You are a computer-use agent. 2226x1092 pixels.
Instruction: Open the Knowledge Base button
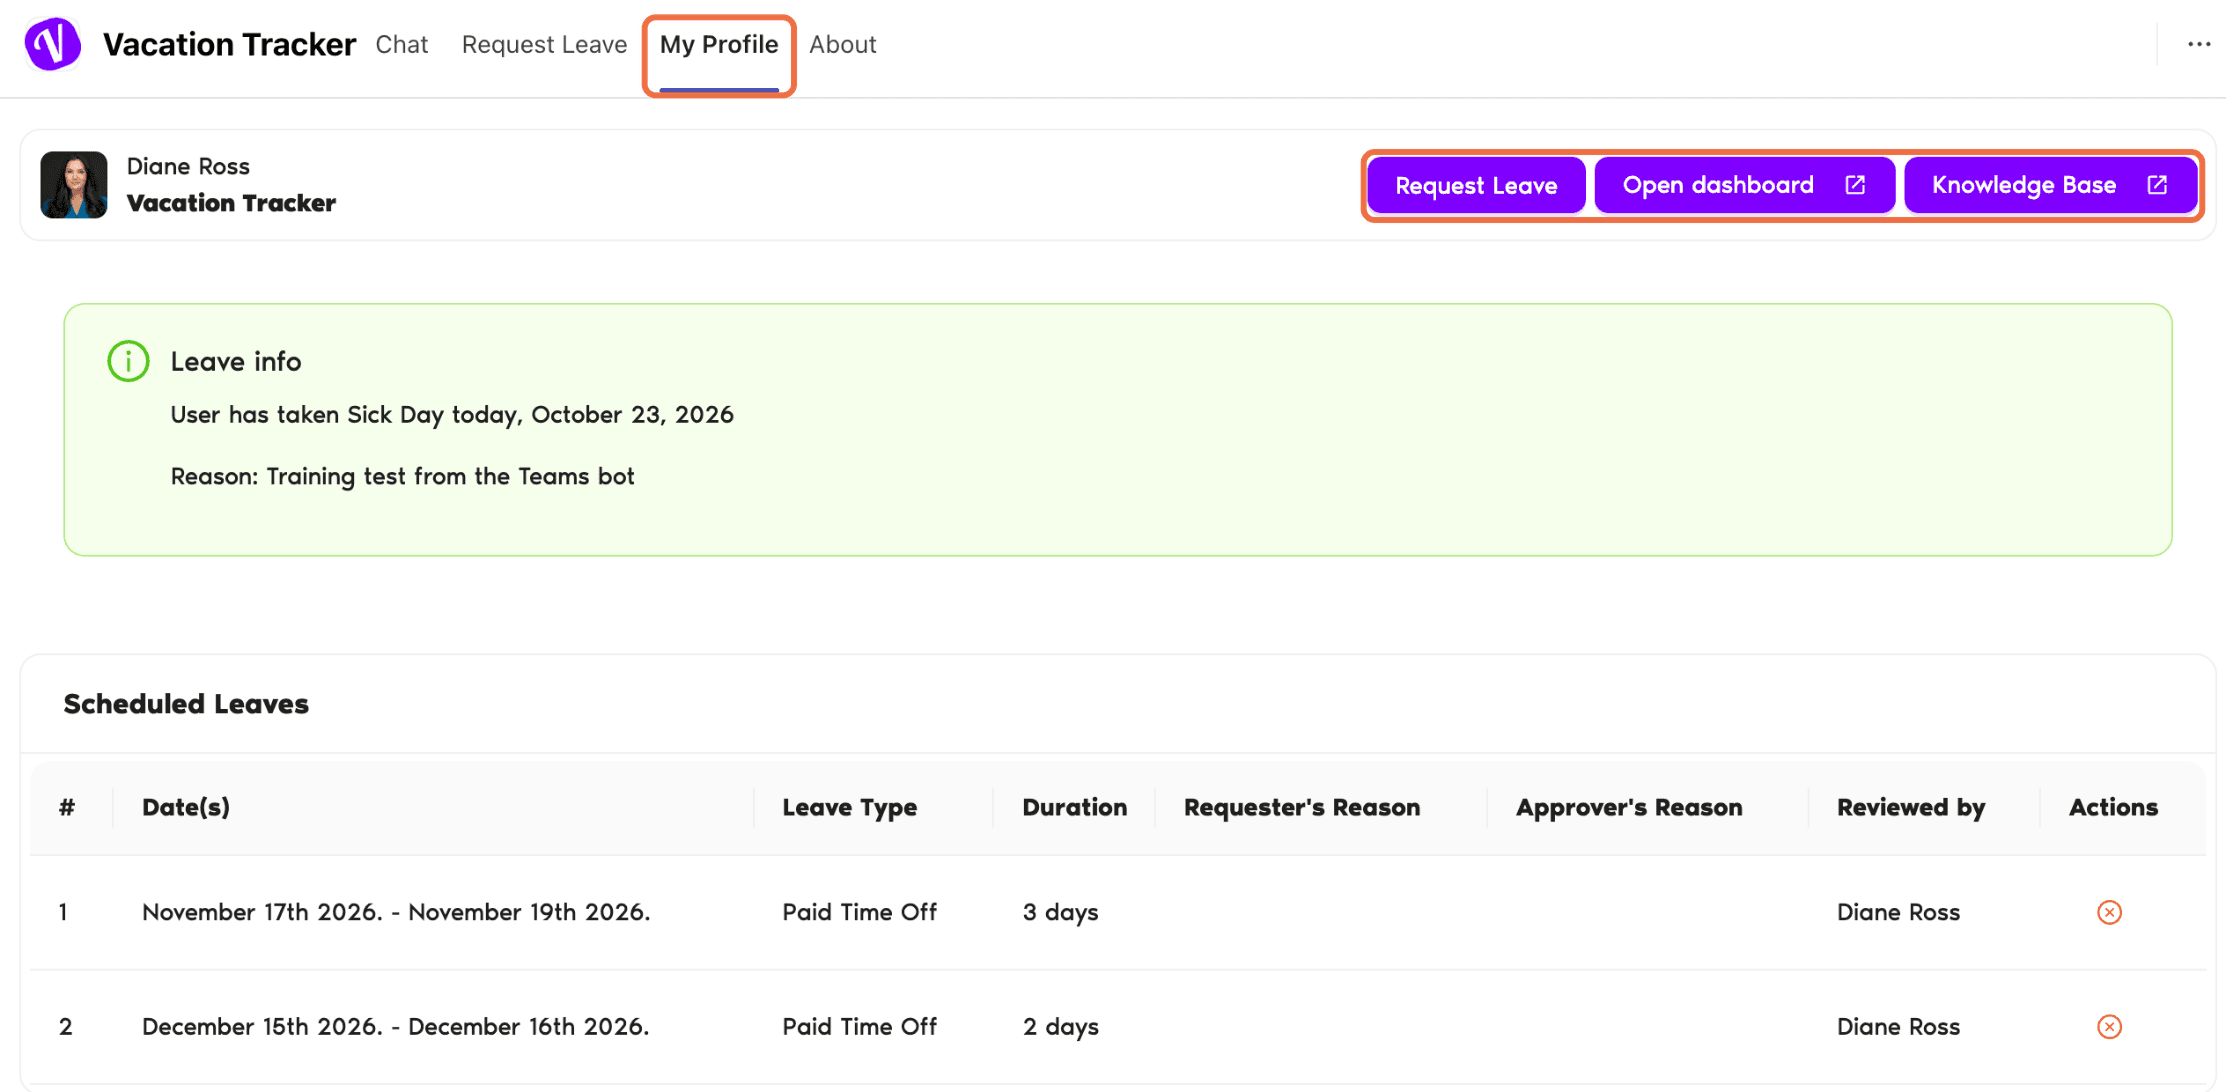(2049, 185)
